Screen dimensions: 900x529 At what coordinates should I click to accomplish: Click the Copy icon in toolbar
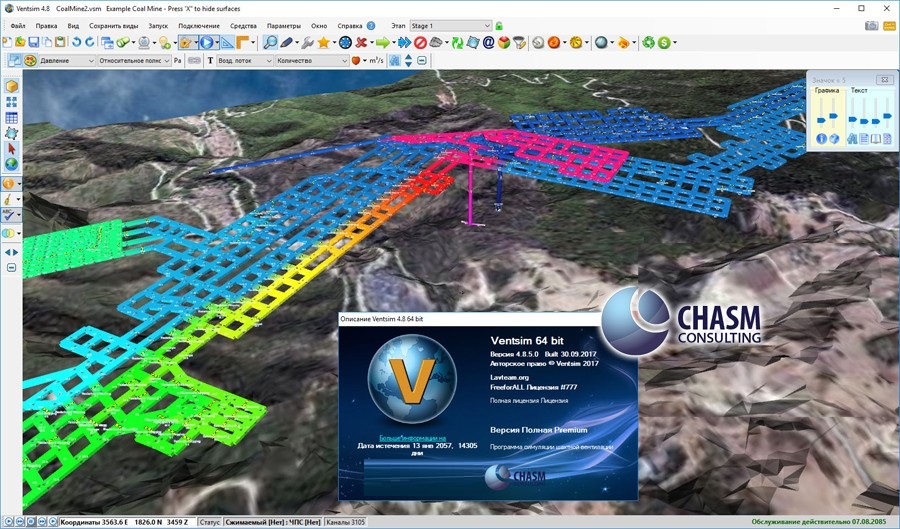point(46,42)
